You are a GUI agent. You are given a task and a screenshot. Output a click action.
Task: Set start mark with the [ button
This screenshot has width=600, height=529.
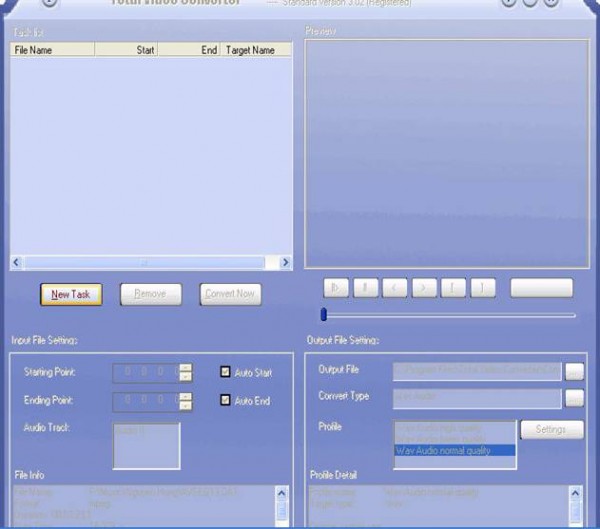(x=453, y=288)
